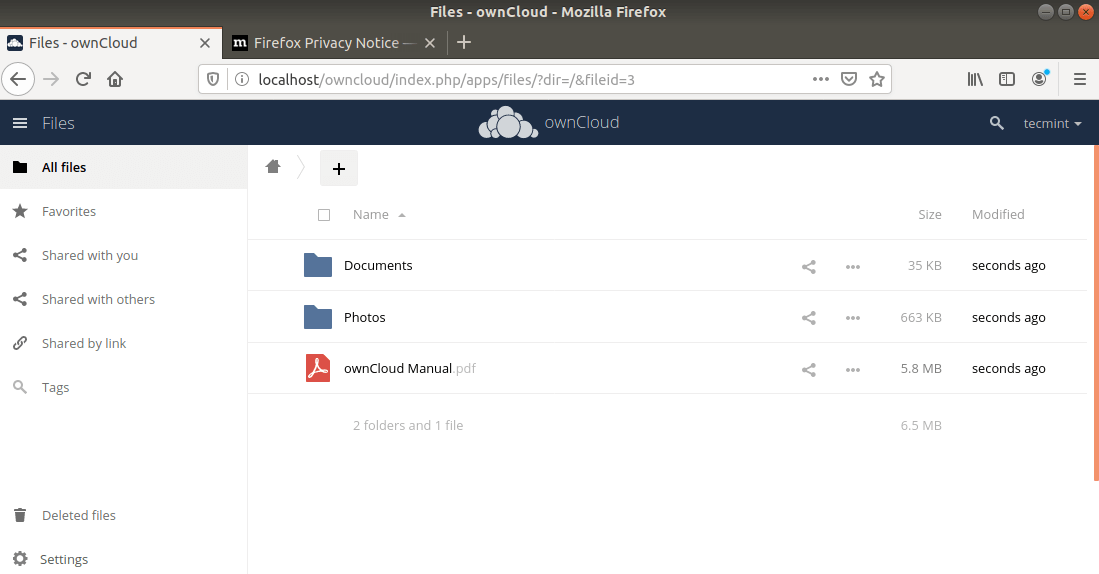
Task: Tick the select-all files checkbox
Action: pyautogui.click(x=324, y=215)
